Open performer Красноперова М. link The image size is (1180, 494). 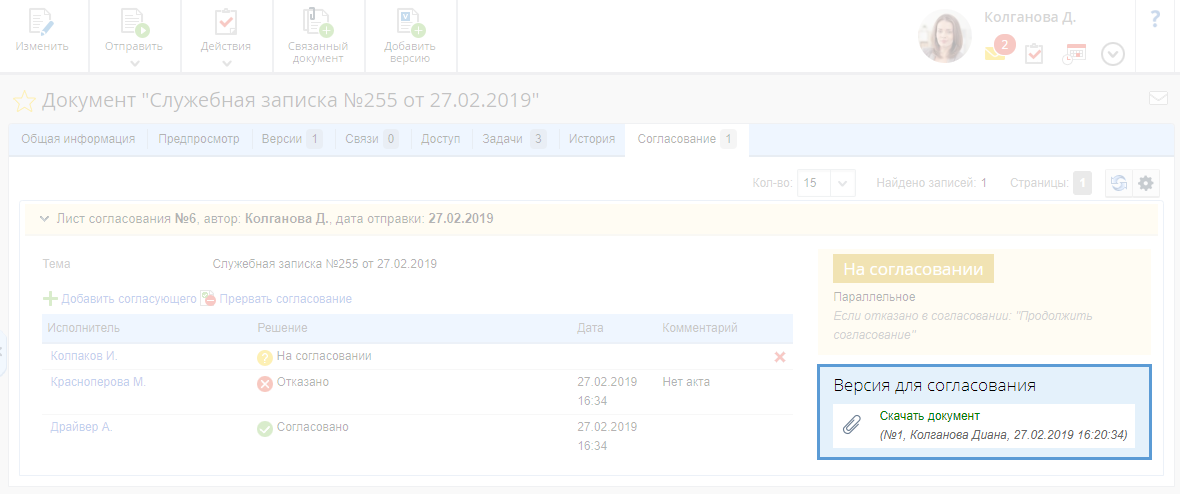[x=98, y=382]
